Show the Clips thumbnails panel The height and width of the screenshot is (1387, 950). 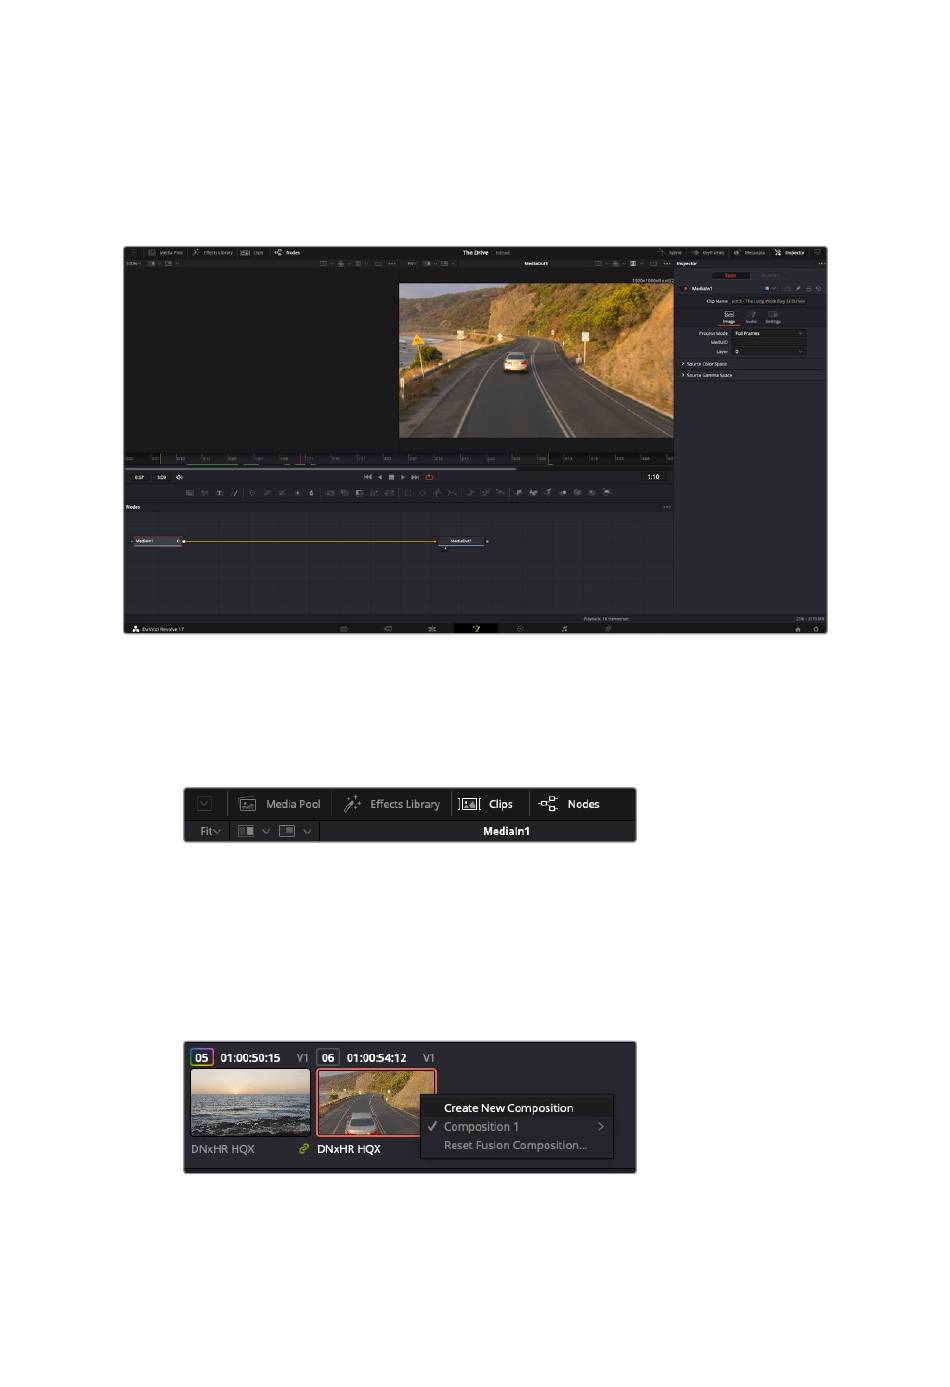click(486, 804)
